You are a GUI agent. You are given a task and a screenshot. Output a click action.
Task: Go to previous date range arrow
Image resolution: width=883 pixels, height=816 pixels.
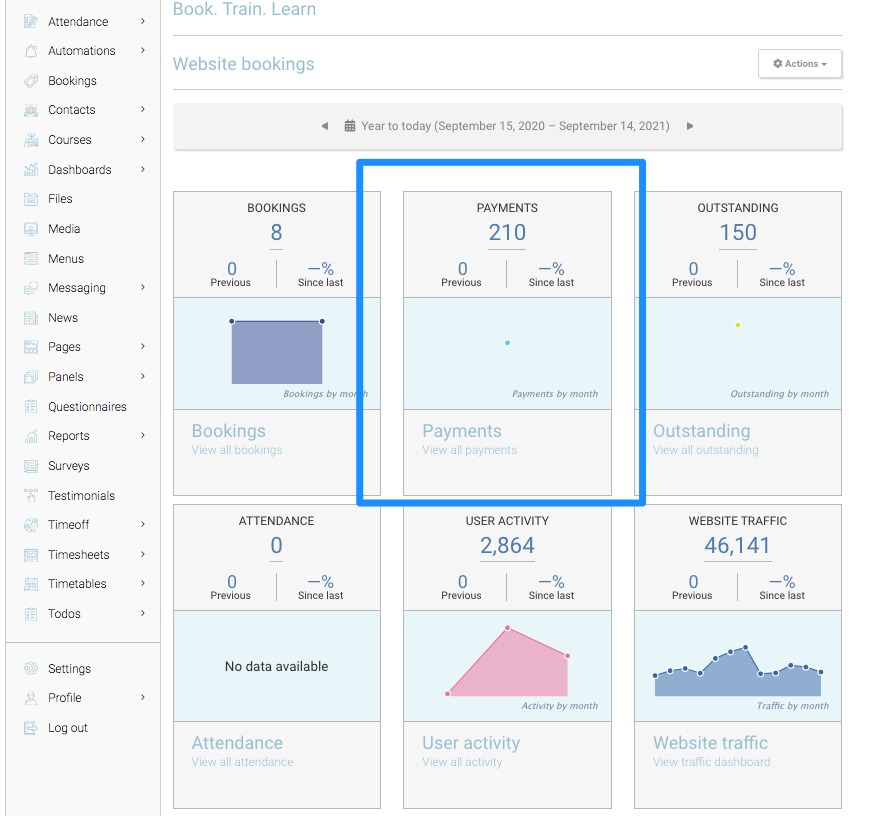click(325, 126)
